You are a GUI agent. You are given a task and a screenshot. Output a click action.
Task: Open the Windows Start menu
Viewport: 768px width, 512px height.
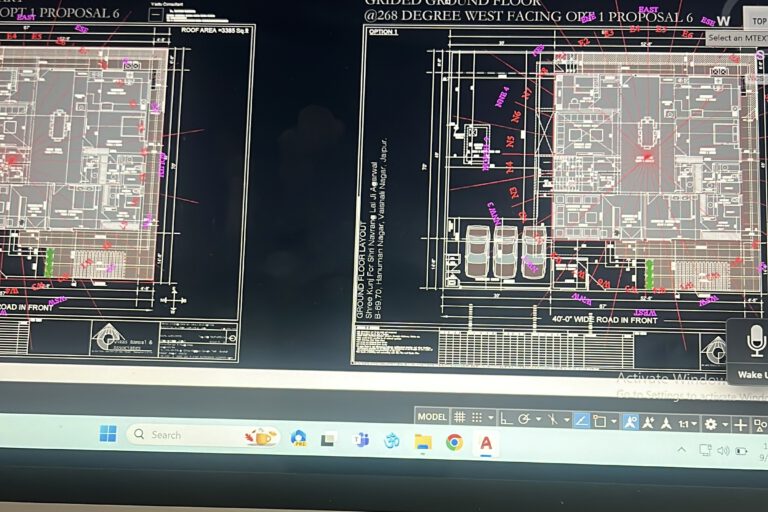[x=108, y=433]
